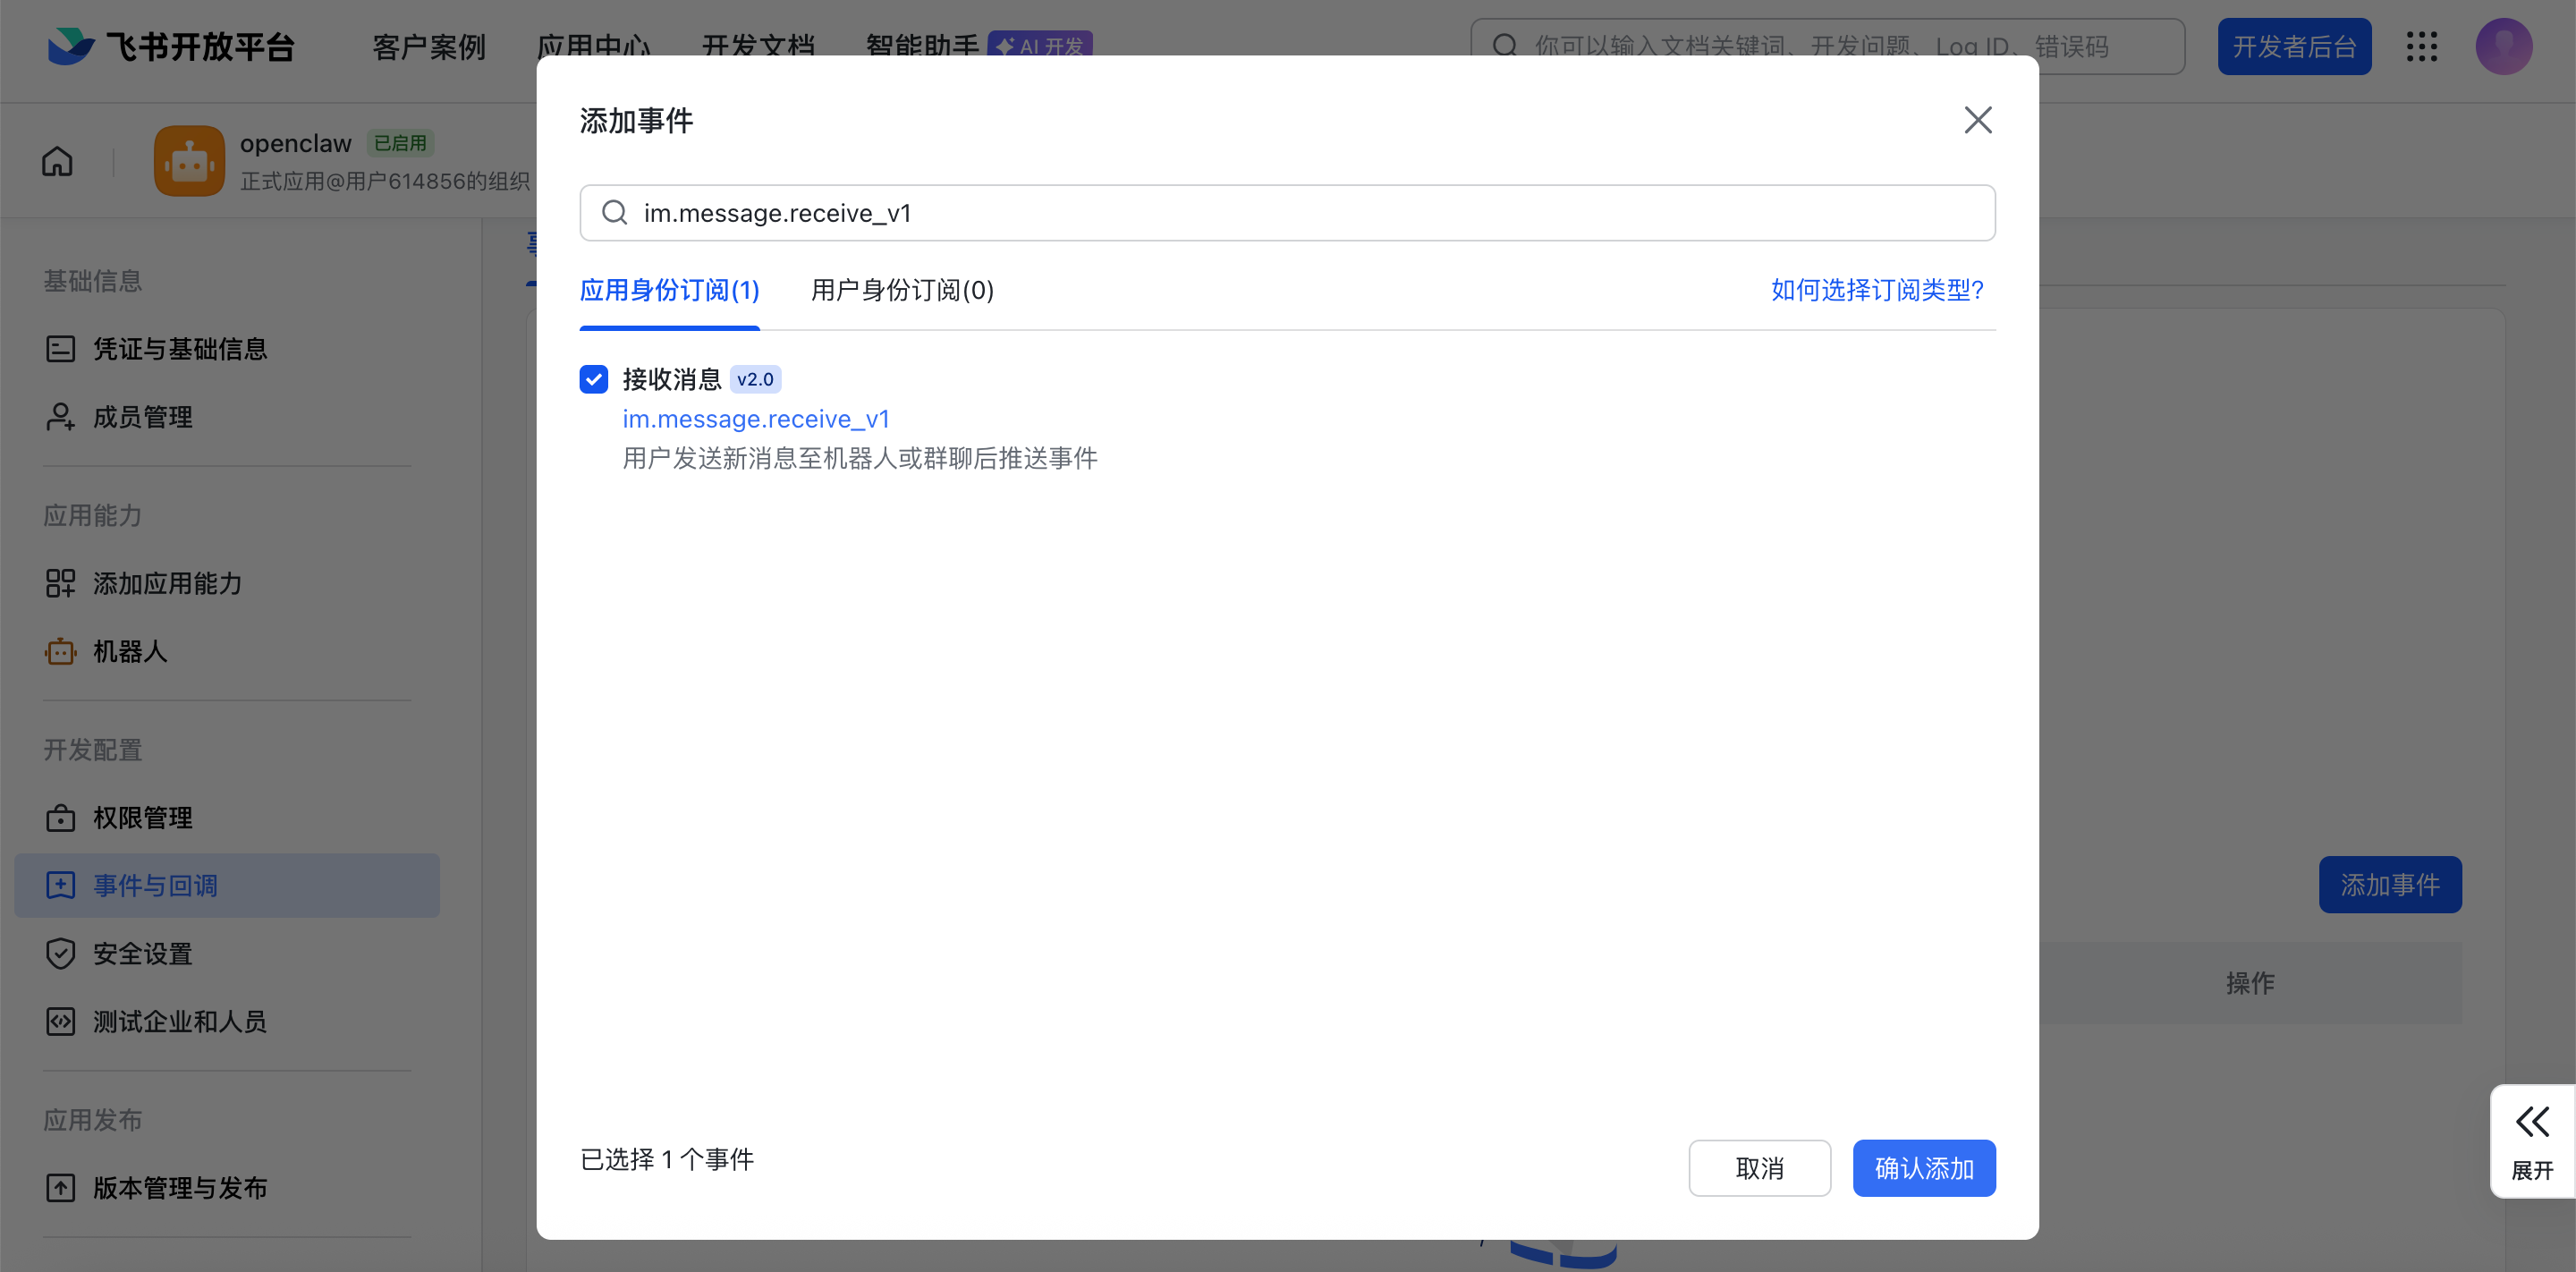Open 成员管理 member management
Viewport: 2576px width, 1272px height.
click(143, 417)
